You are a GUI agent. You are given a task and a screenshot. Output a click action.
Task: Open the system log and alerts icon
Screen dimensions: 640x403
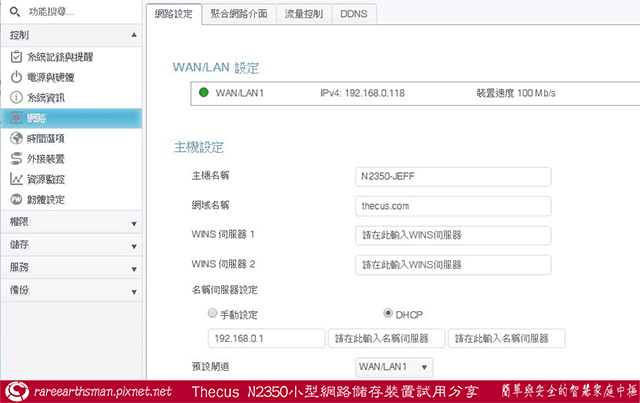pos(16,56)
